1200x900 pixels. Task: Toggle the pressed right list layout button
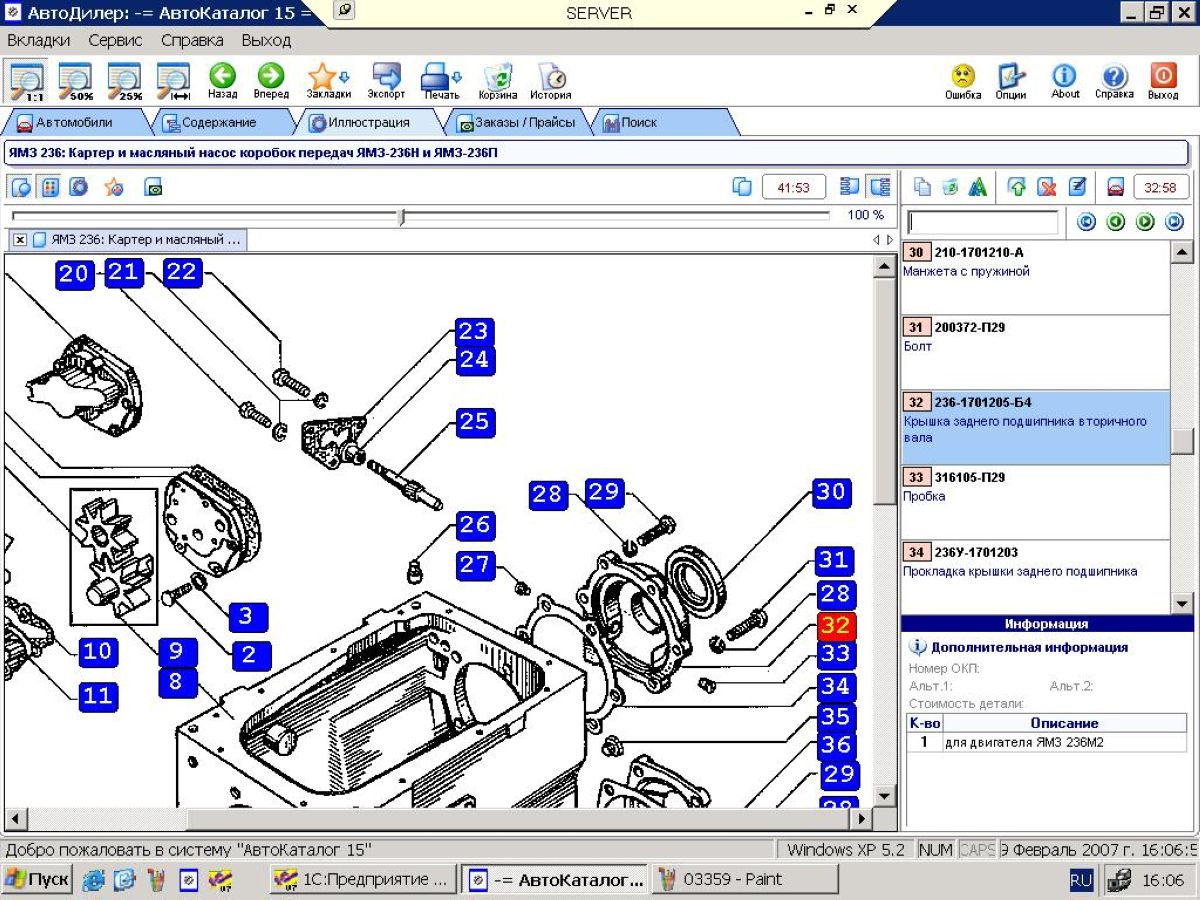coord(880,187)
